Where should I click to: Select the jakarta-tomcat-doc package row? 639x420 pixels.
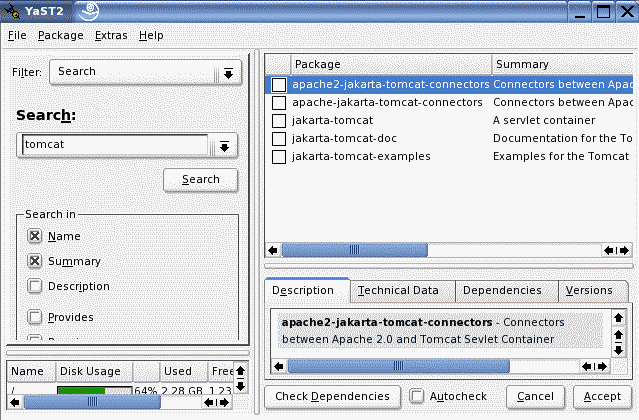point(449,139)
